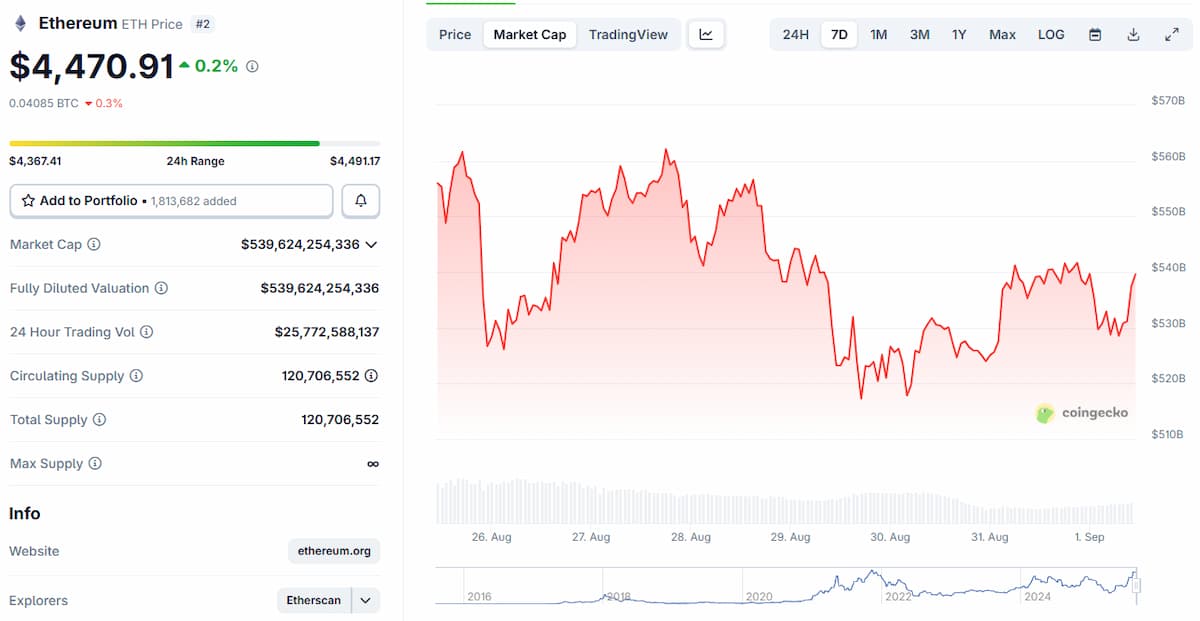Switch to the Price chart tab
Image resolution: width=1200 pixels, height=621 pixels.
[455, 34]
